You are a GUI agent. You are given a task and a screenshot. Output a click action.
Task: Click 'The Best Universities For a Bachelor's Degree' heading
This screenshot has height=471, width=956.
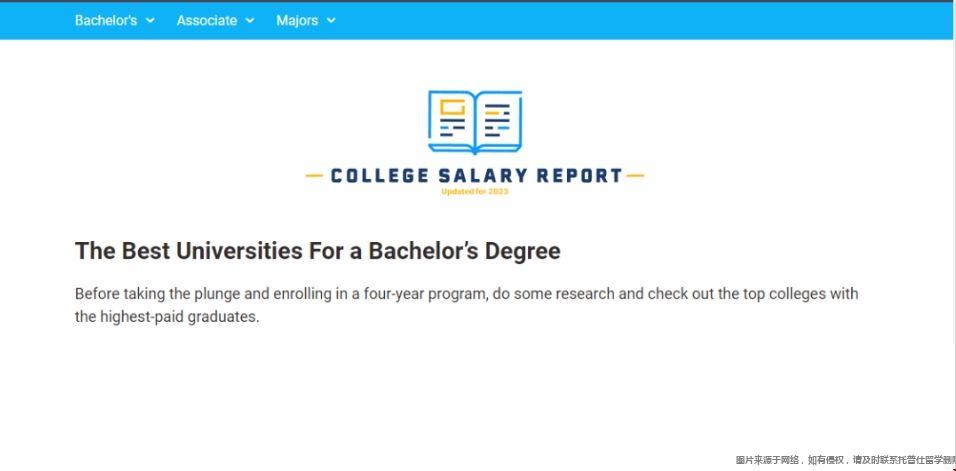point(318,251)
